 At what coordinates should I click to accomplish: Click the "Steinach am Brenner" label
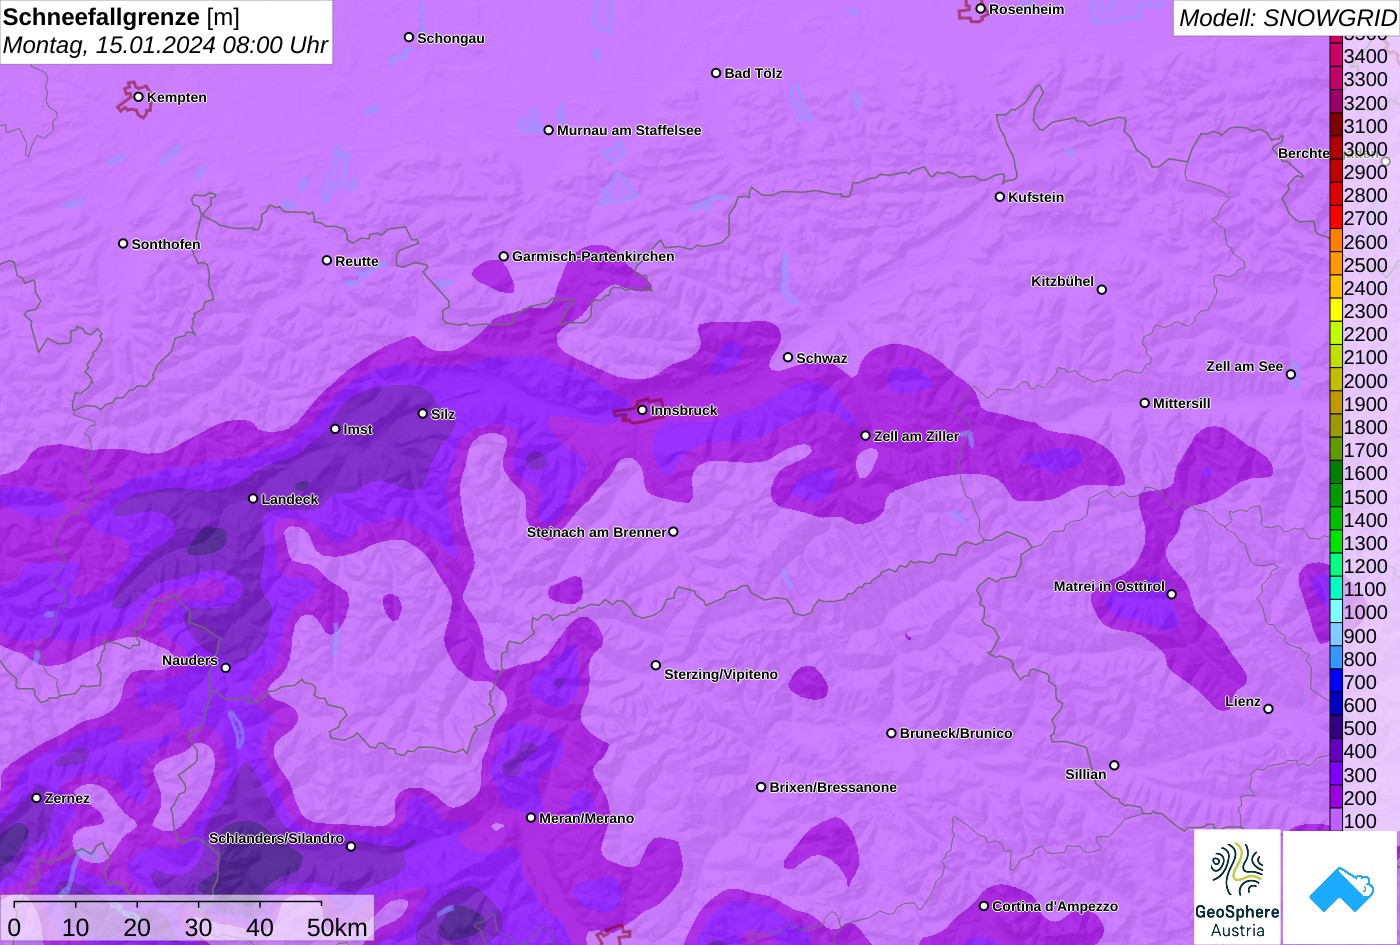point(596,532)
